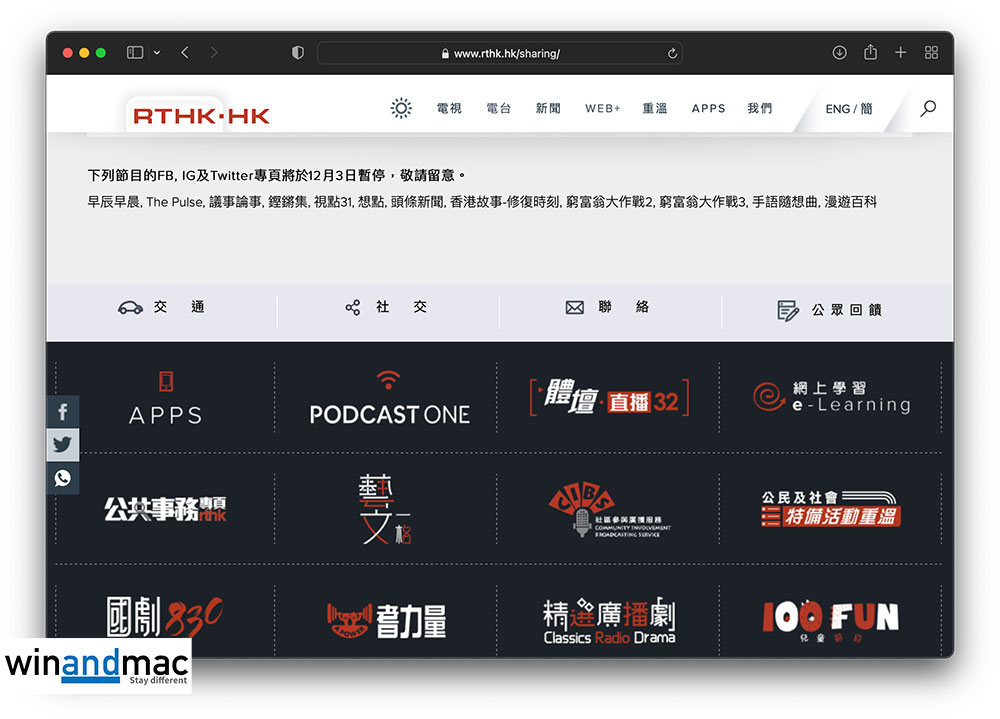The image size is (1000, 719).
Task: Select the WEB+ menu item
Action: pos(602,108)
